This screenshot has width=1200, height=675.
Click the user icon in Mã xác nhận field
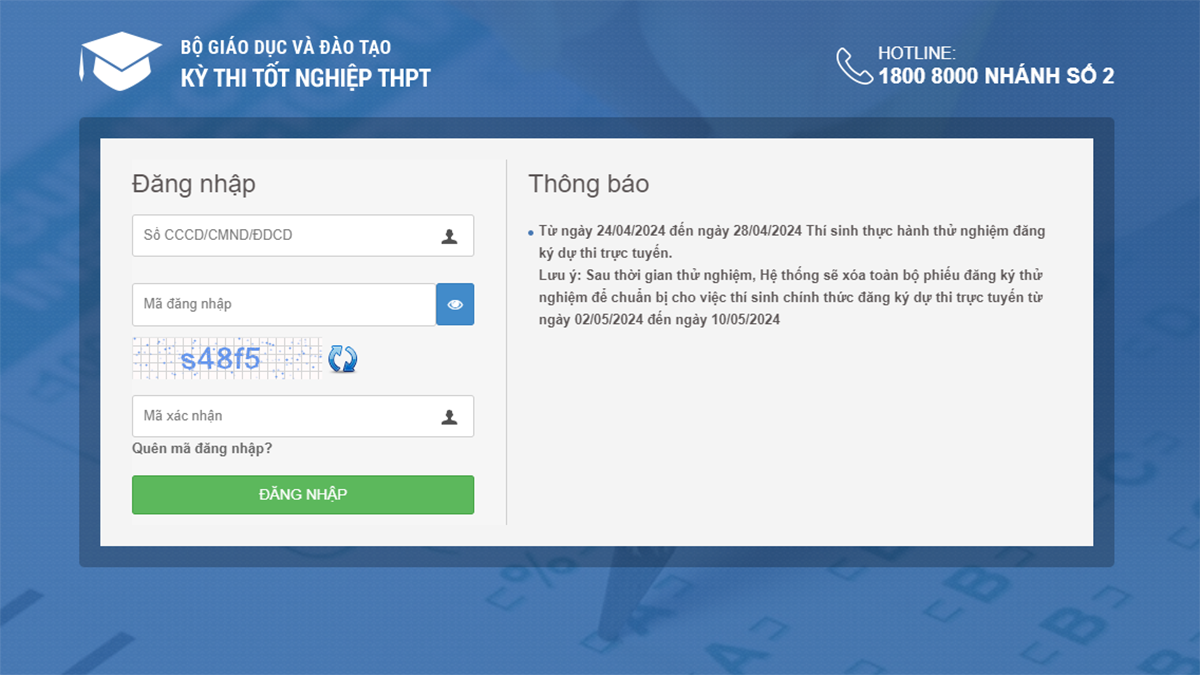coord(449,417)
